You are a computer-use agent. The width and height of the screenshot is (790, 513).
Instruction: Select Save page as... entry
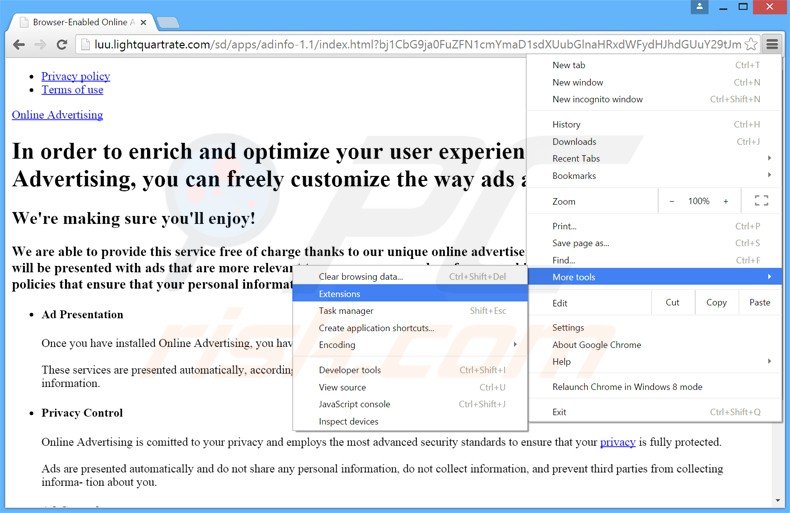(655, 243)
